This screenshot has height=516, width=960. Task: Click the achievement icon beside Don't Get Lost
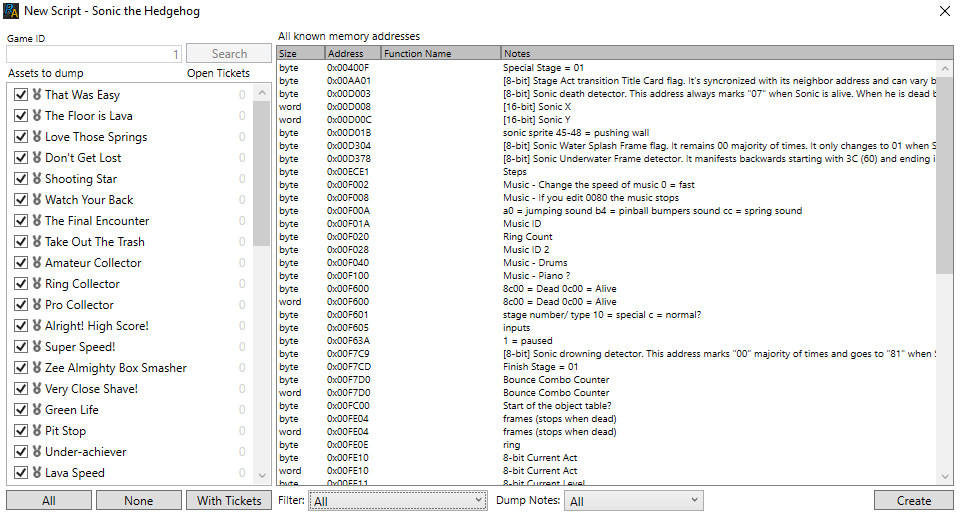[37, 158]
